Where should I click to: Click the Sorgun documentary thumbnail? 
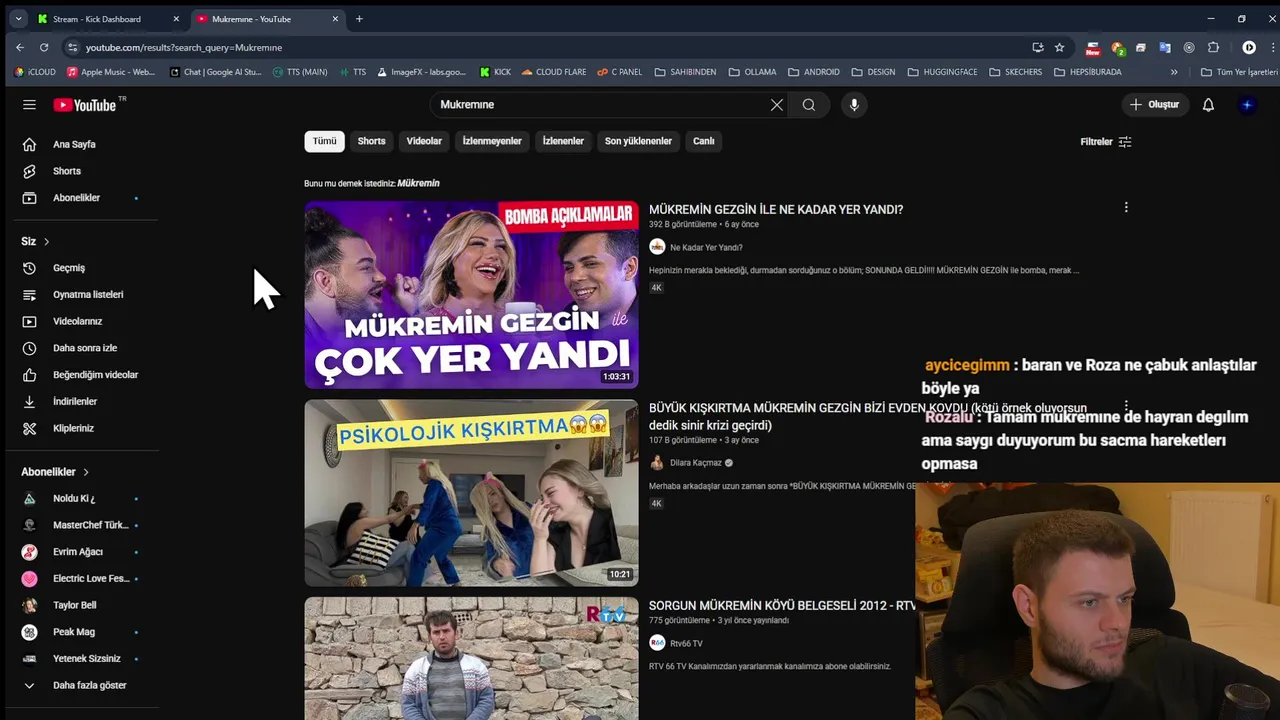pos(471,658)
